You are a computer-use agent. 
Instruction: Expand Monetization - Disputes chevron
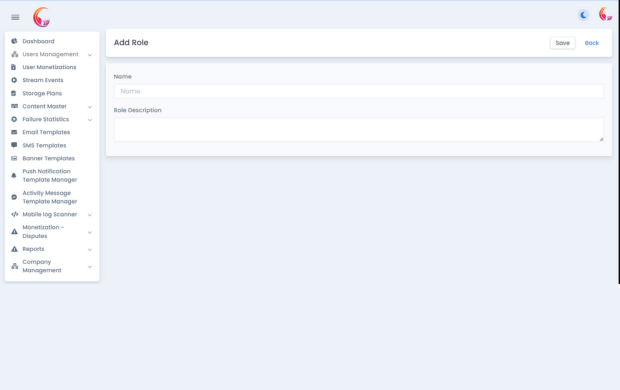pyautogui.click(x=90, y=232)
